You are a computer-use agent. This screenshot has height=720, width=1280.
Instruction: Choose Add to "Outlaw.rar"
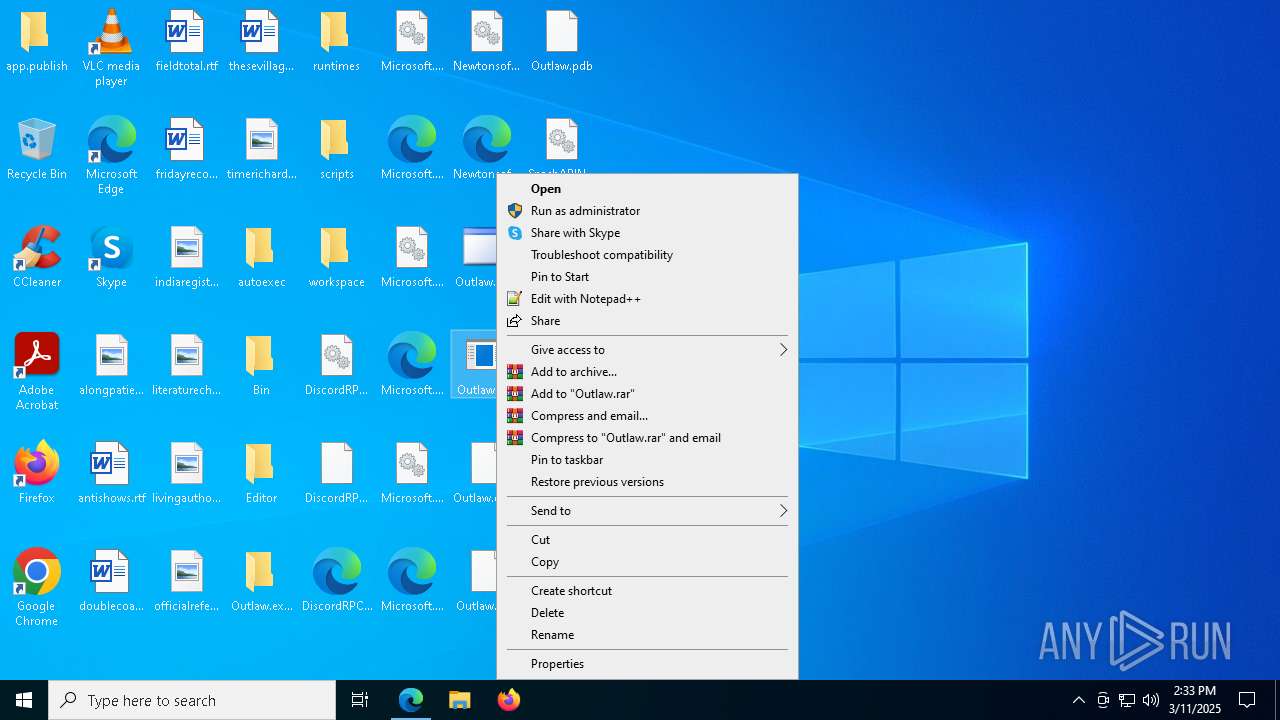[647, 394]
